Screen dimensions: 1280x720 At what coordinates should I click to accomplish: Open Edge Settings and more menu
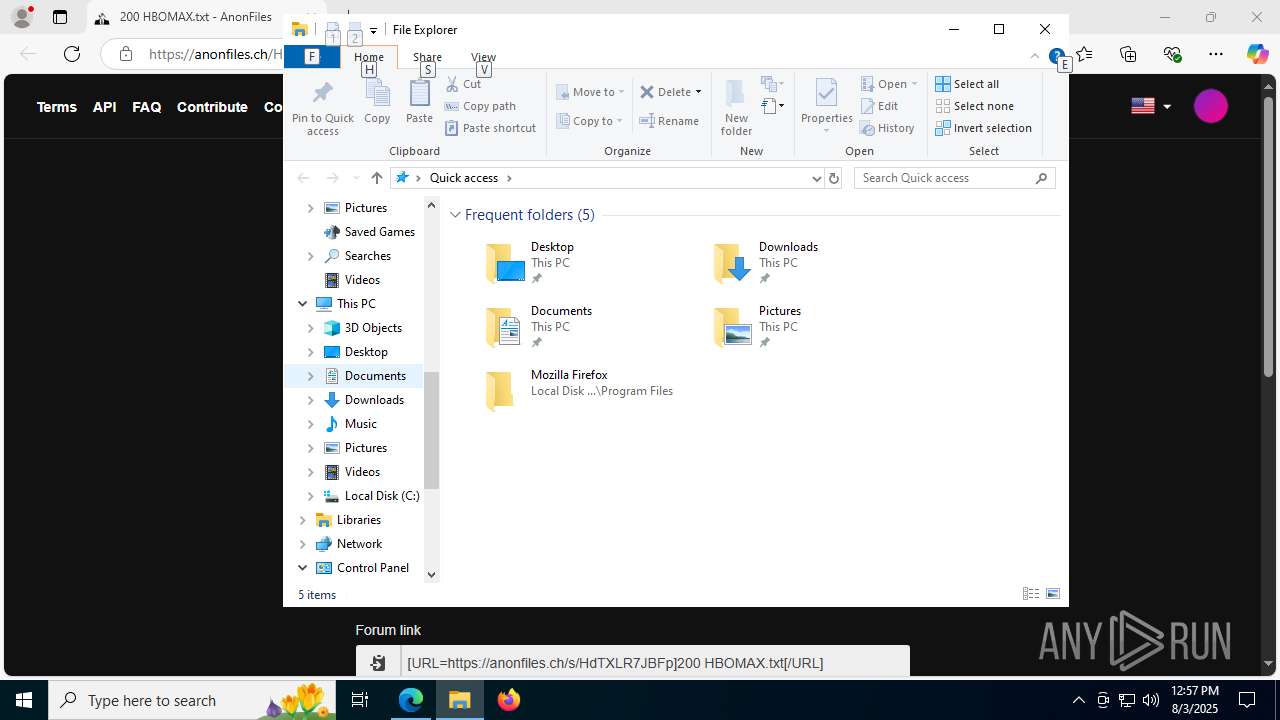coord(1216,54)
